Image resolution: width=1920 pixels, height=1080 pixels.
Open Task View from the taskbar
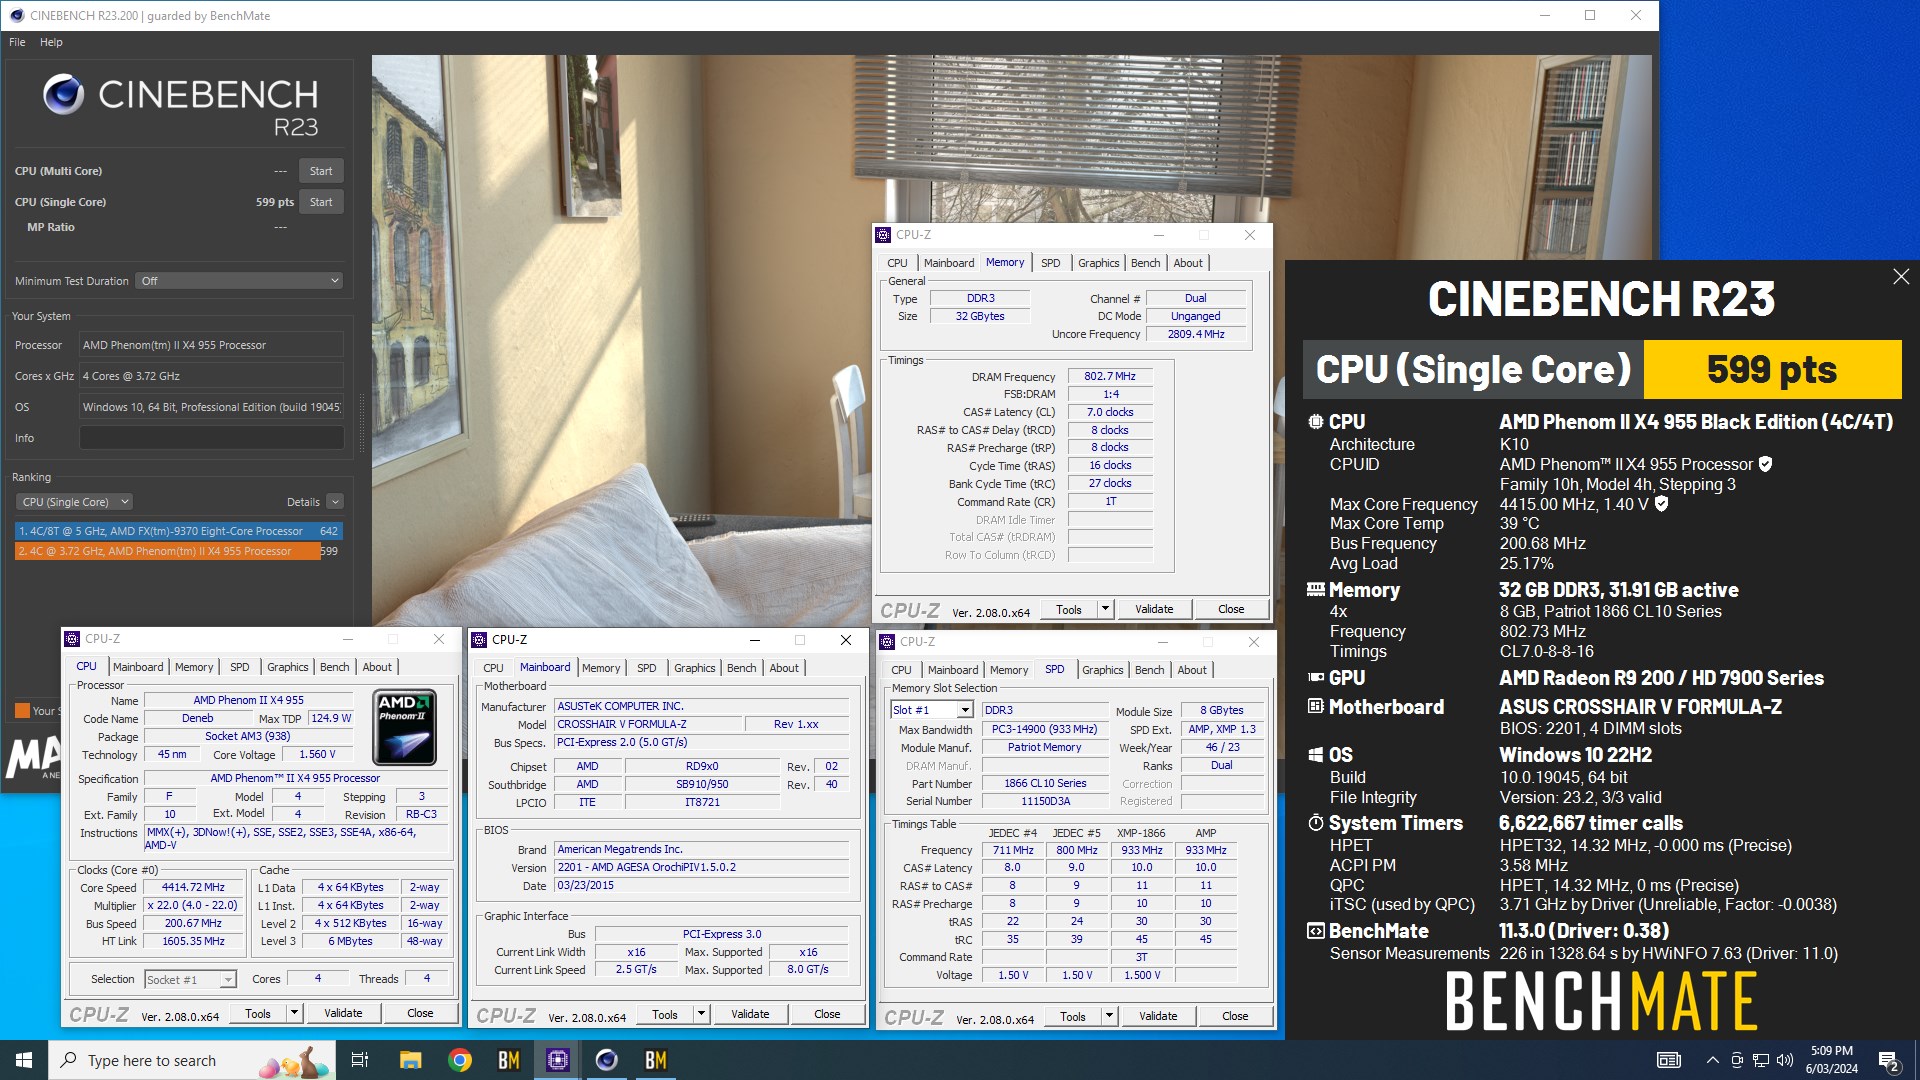(360, 1060)
